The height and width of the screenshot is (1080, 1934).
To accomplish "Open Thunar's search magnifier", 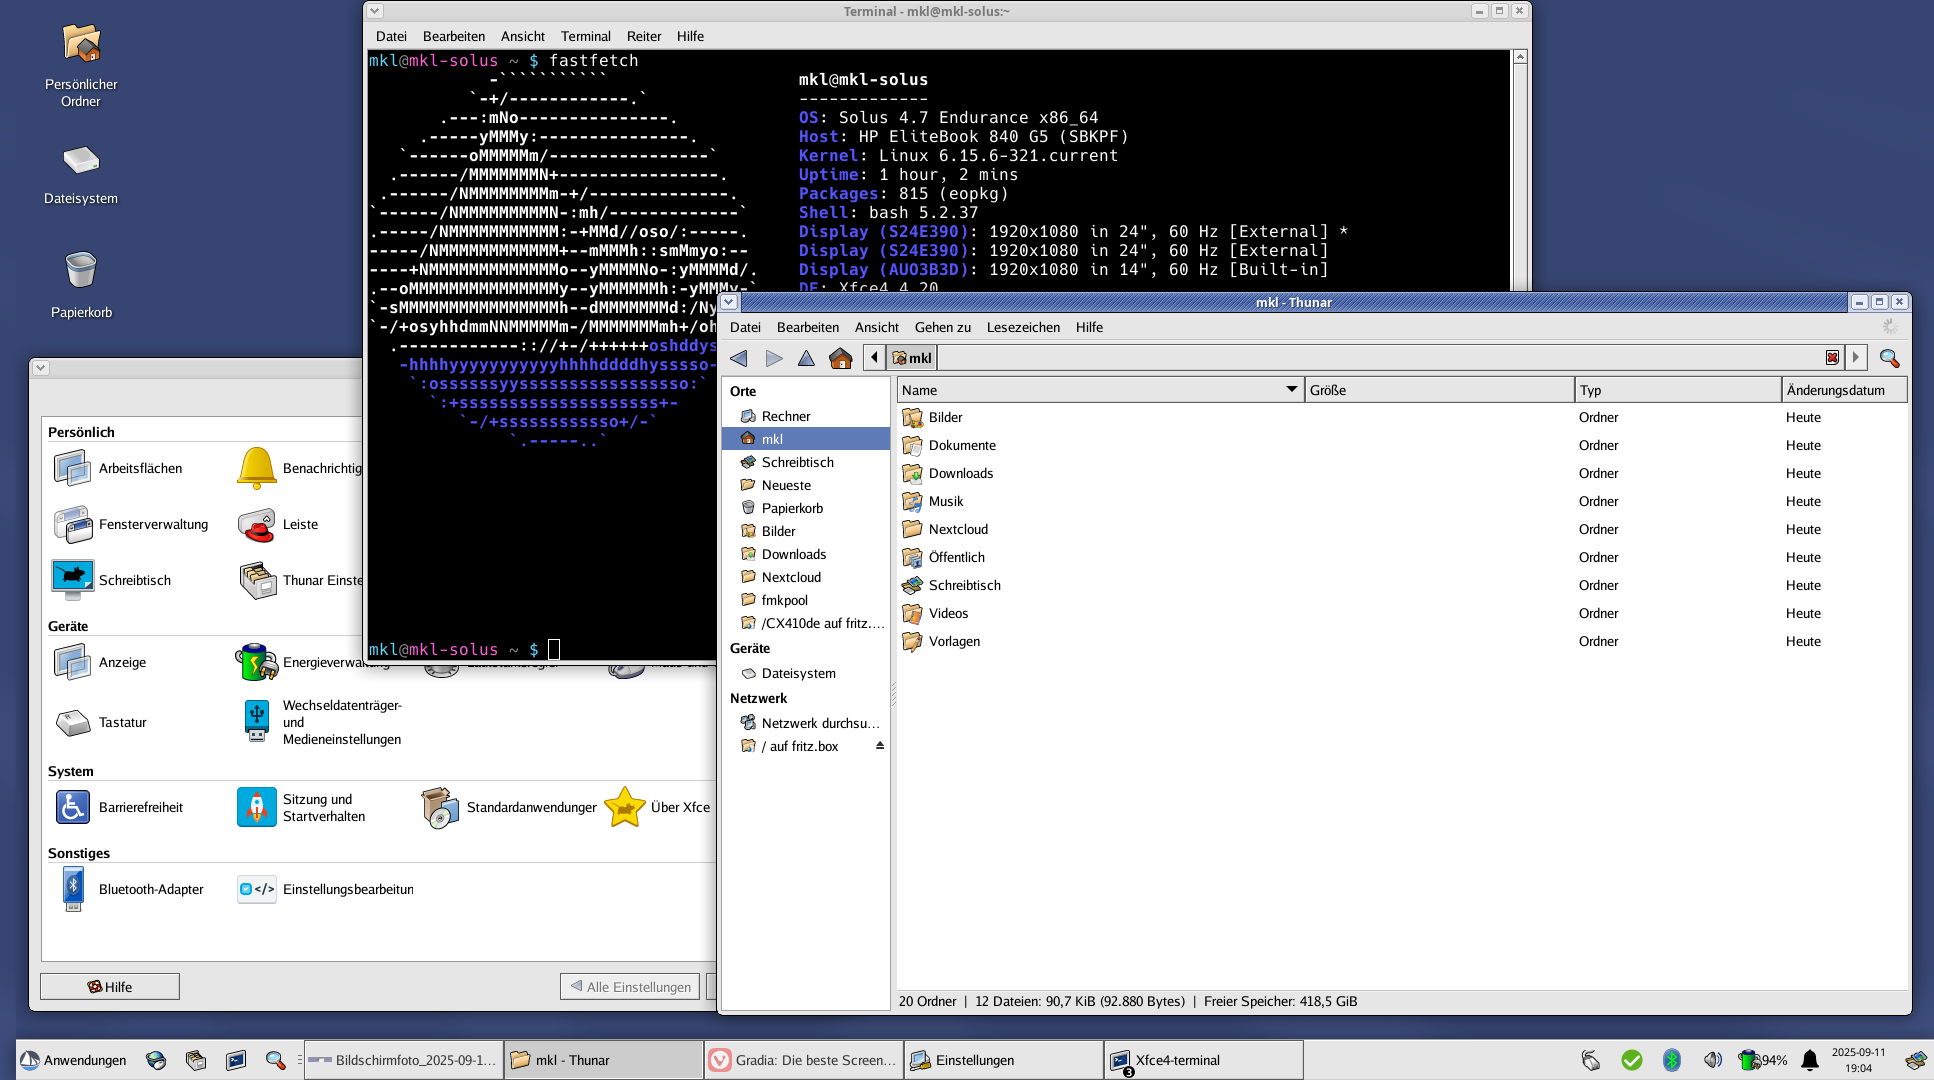I will point(1889,358).
